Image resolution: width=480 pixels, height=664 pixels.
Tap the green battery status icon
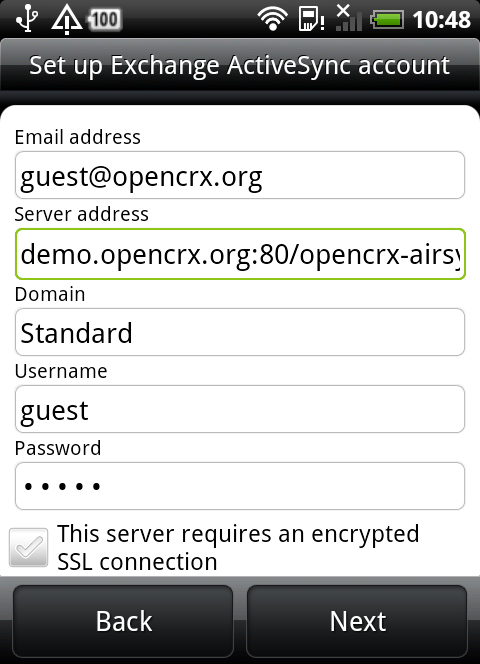tap(387, 20)
